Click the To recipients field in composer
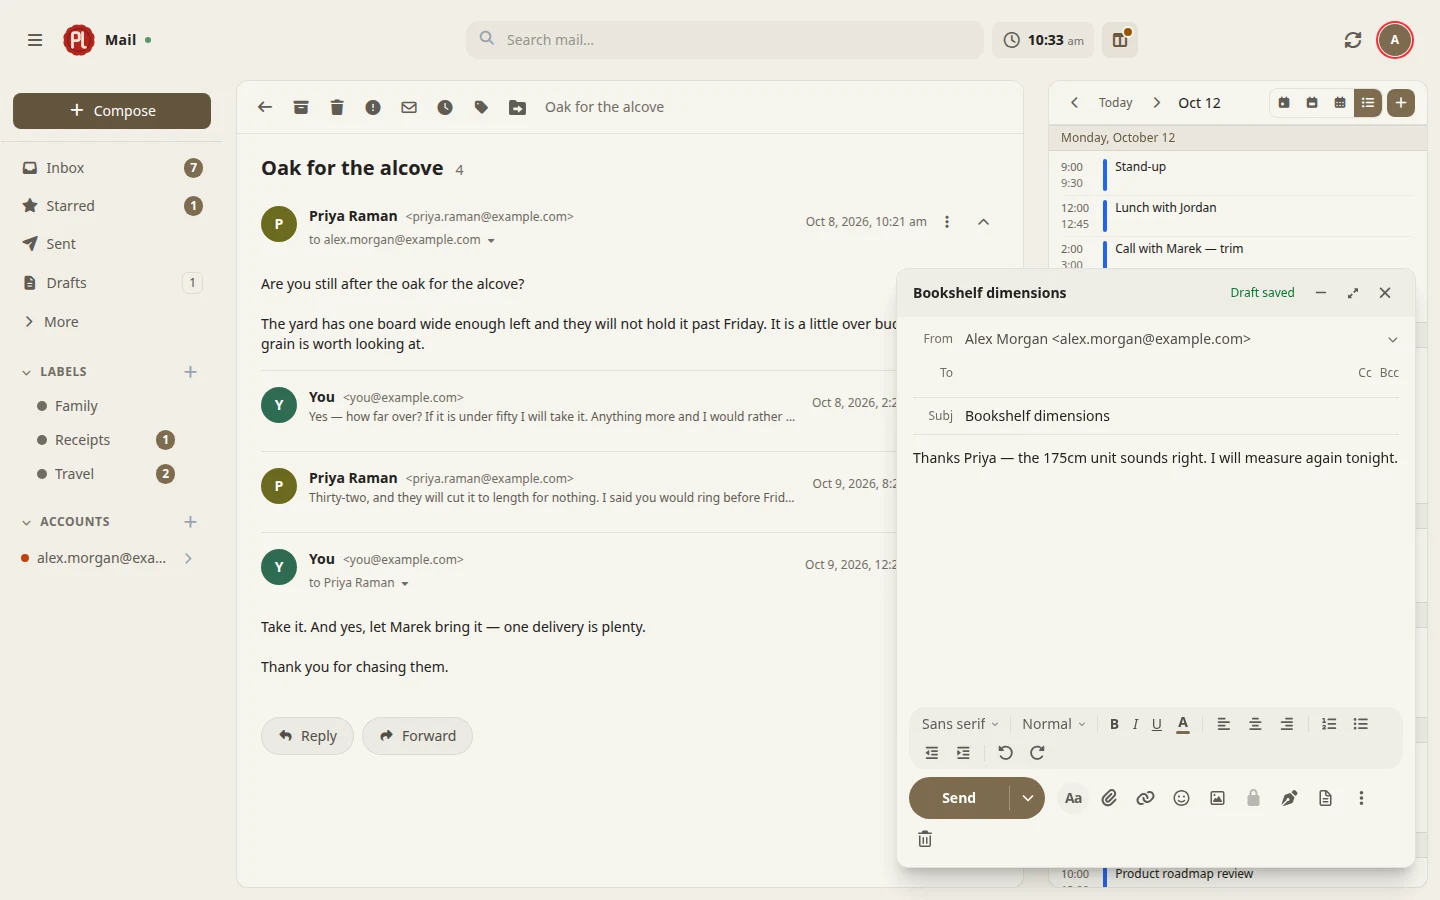 tap(1155, 373)
